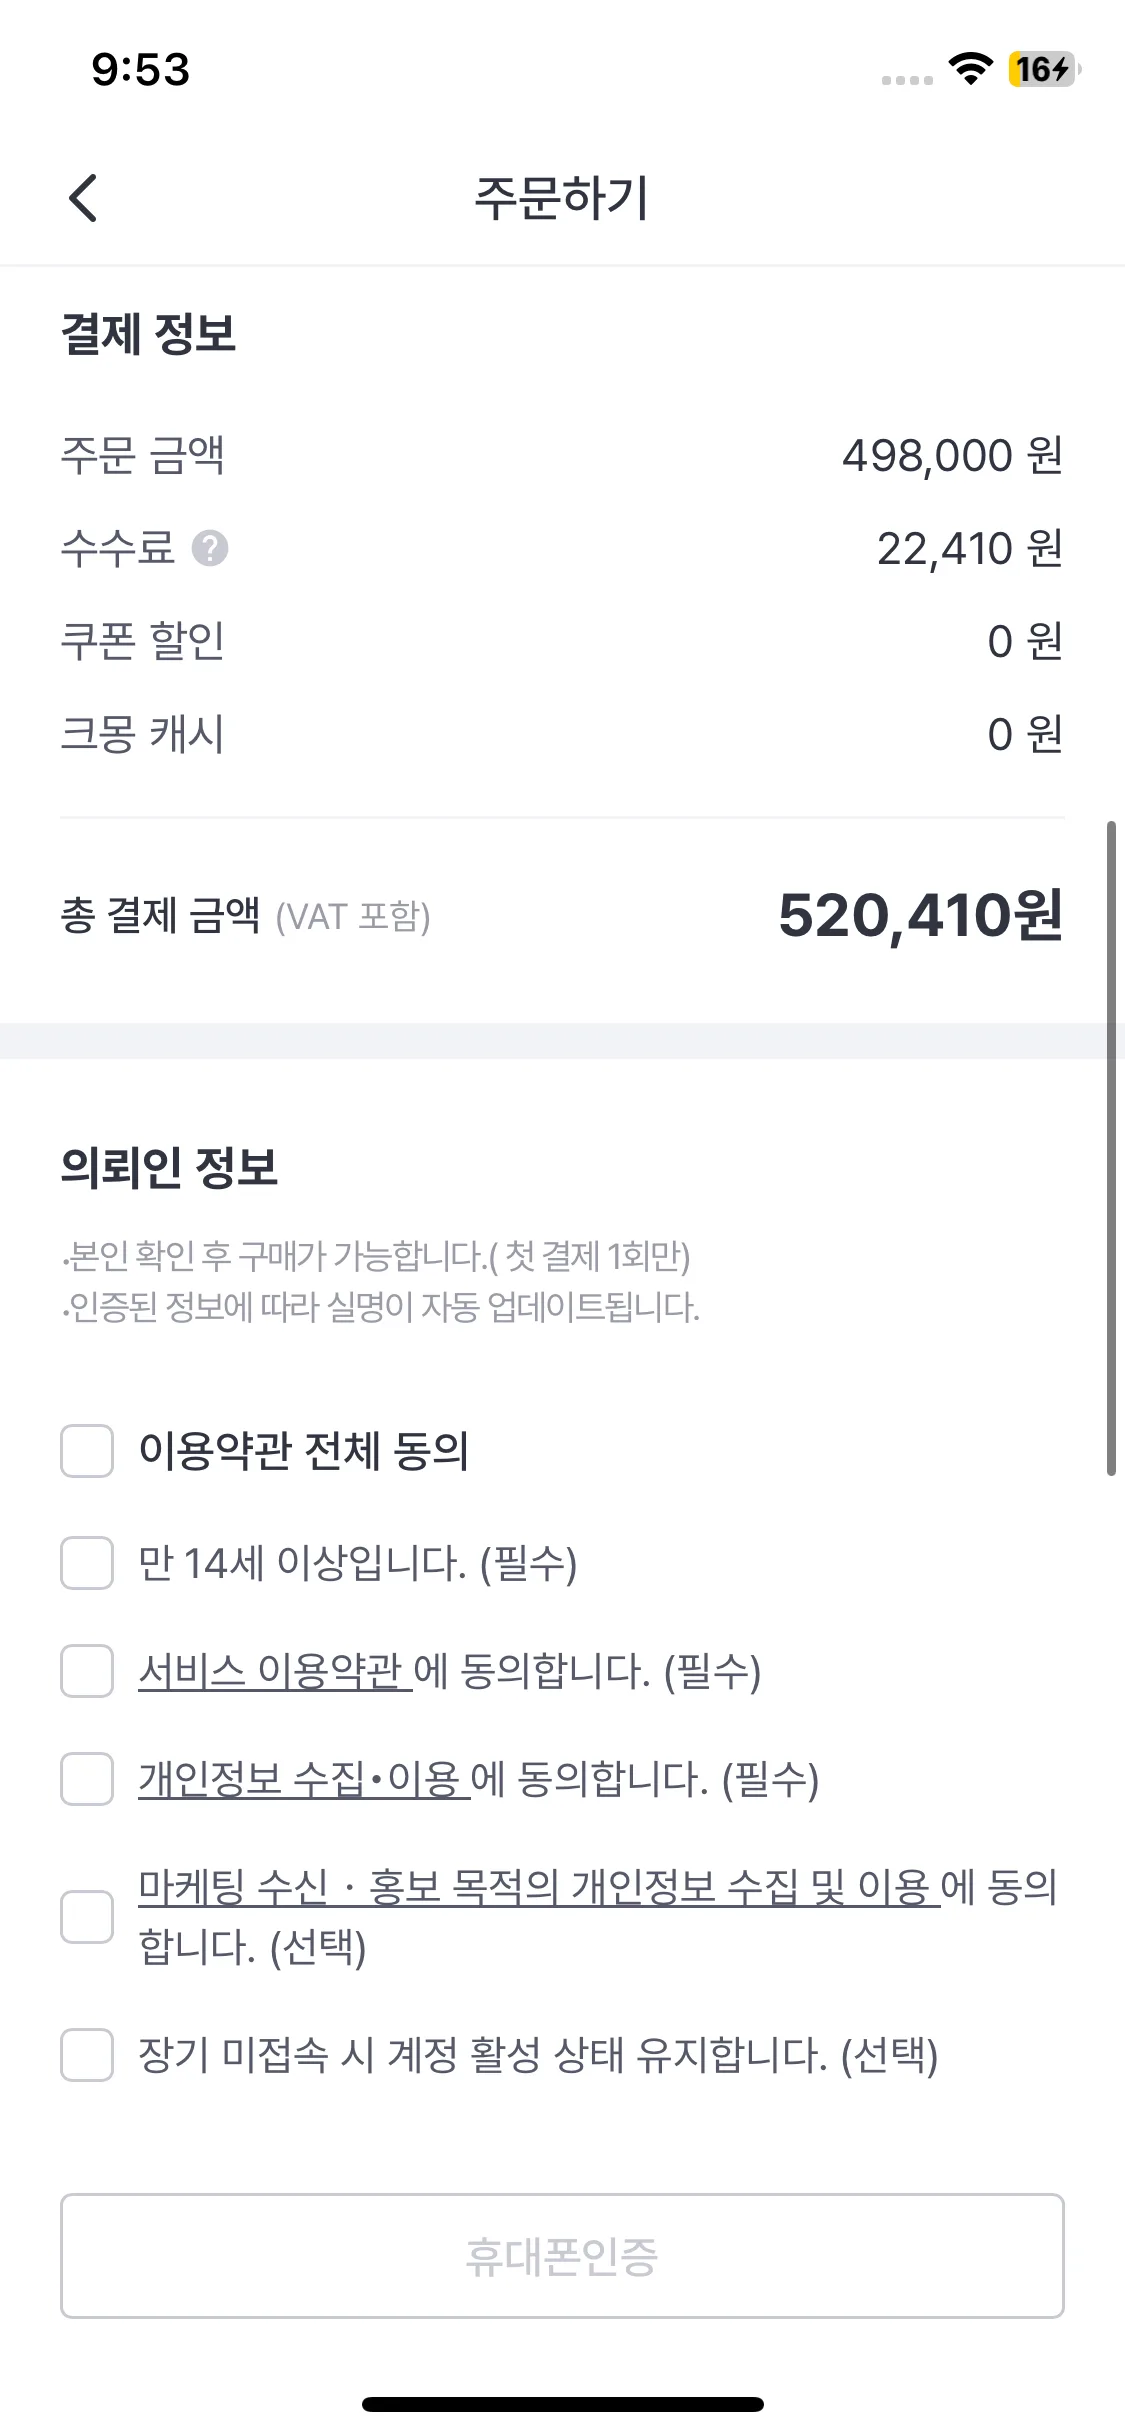Tap the fee help question-mark icon
The image size is (1125, 2436).
210,548
